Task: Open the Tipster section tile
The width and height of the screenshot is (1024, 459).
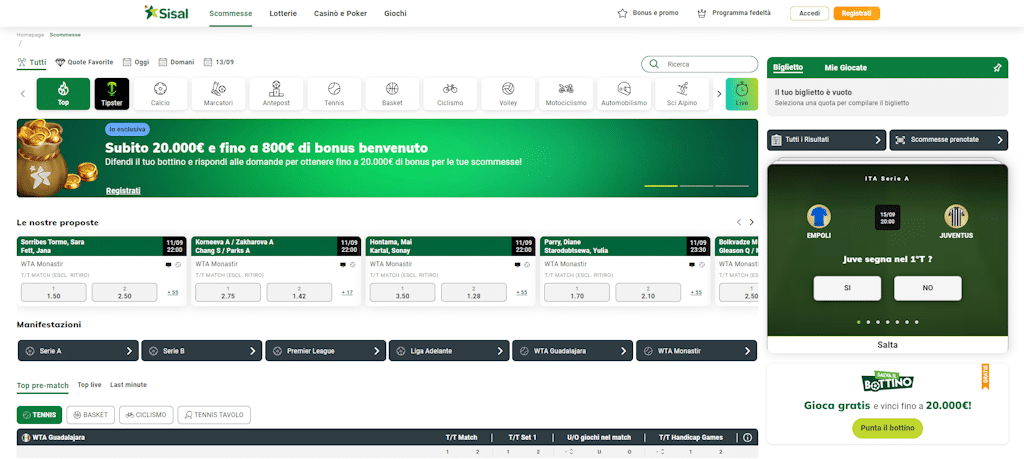Action: click(x=112, y=94)
